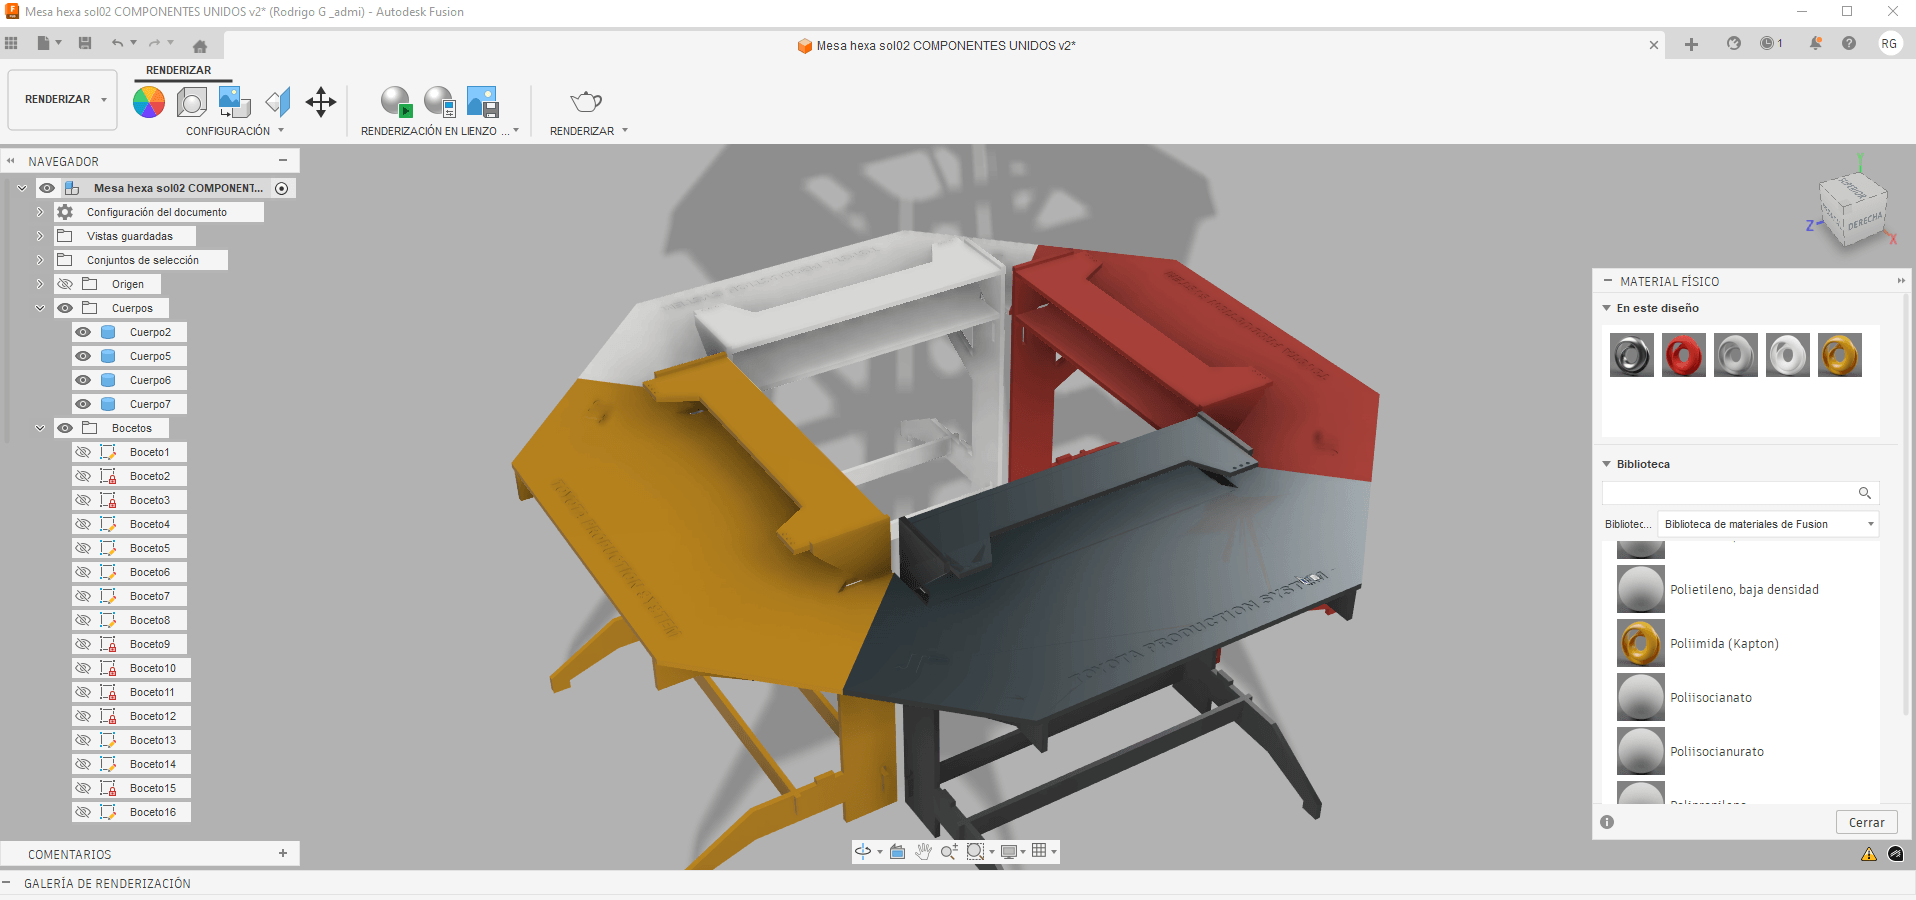
Task: Open the Scene Settings tool
Action: (192, 102)
